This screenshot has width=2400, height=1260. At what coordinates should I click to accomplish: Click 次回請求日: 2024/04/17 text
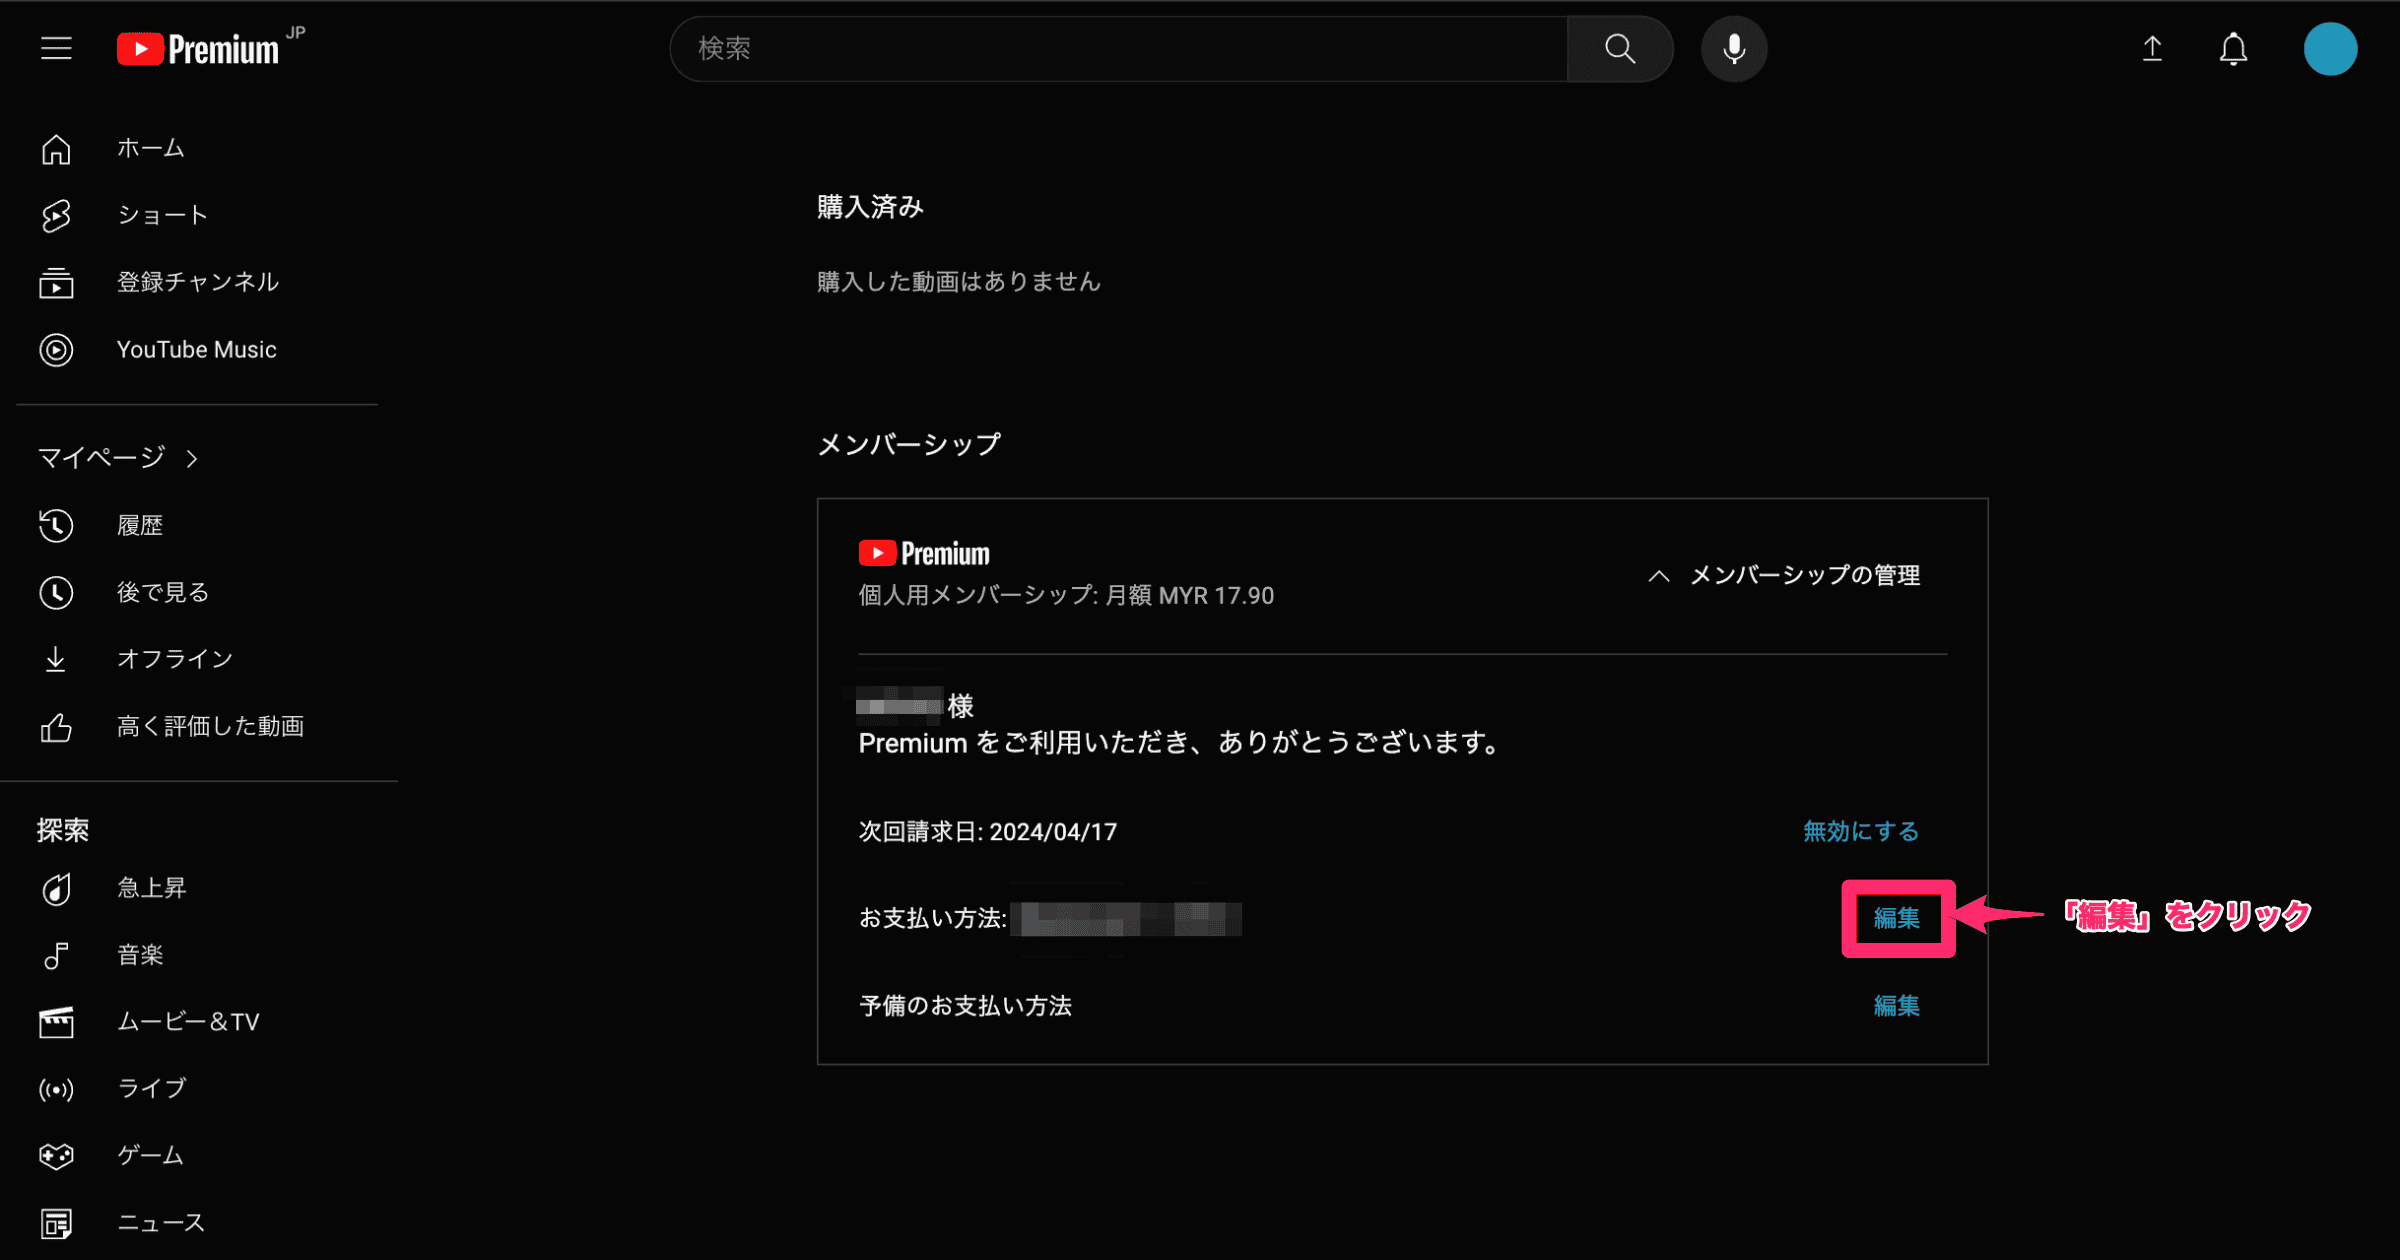pyautogui.click(x=988, y=832)
